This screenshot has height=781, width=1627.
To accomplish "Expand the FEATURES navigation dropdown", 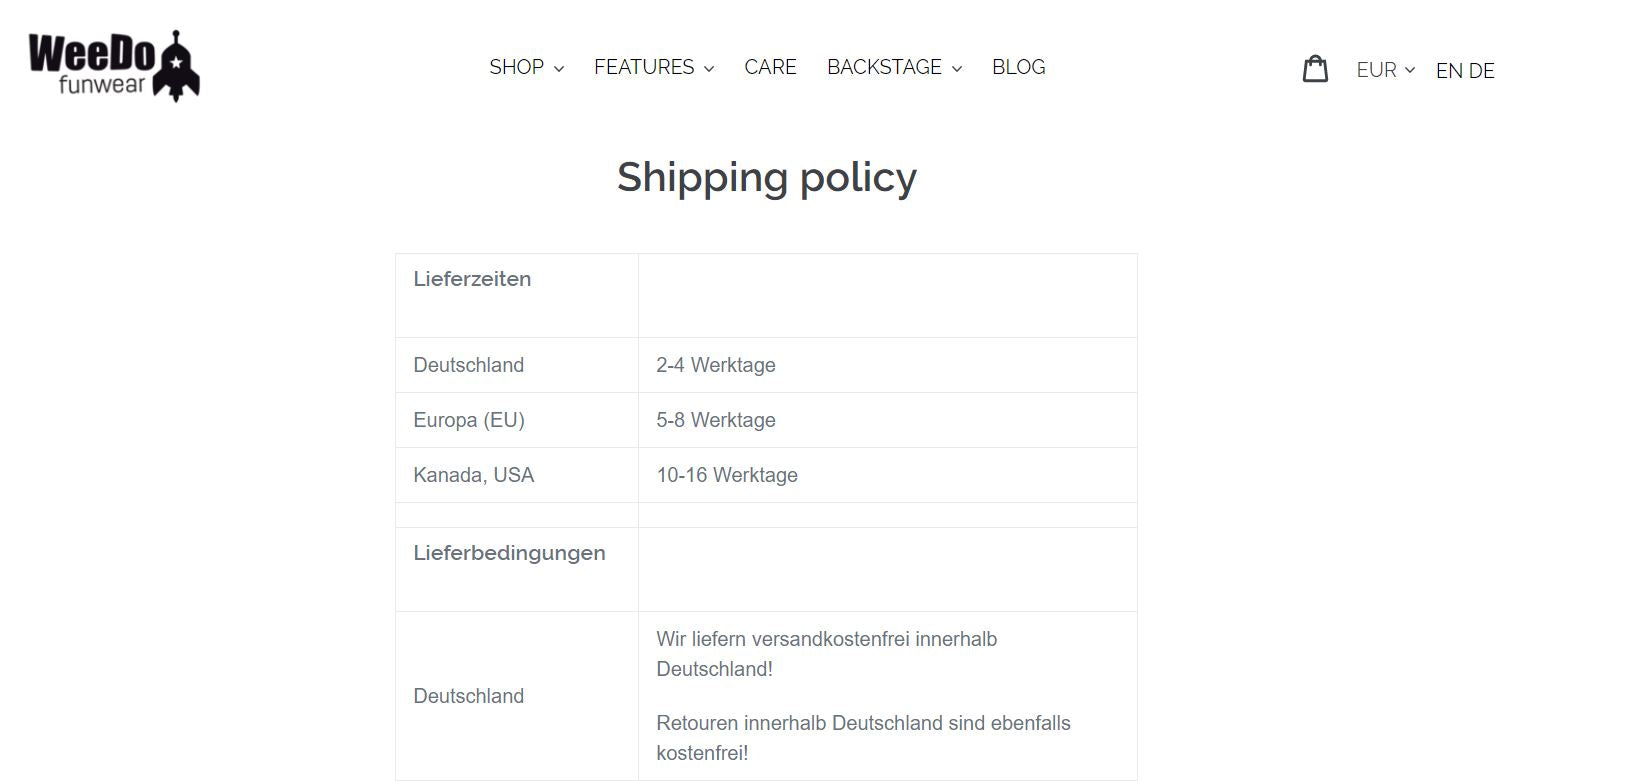I will click(x=654, y=67).
